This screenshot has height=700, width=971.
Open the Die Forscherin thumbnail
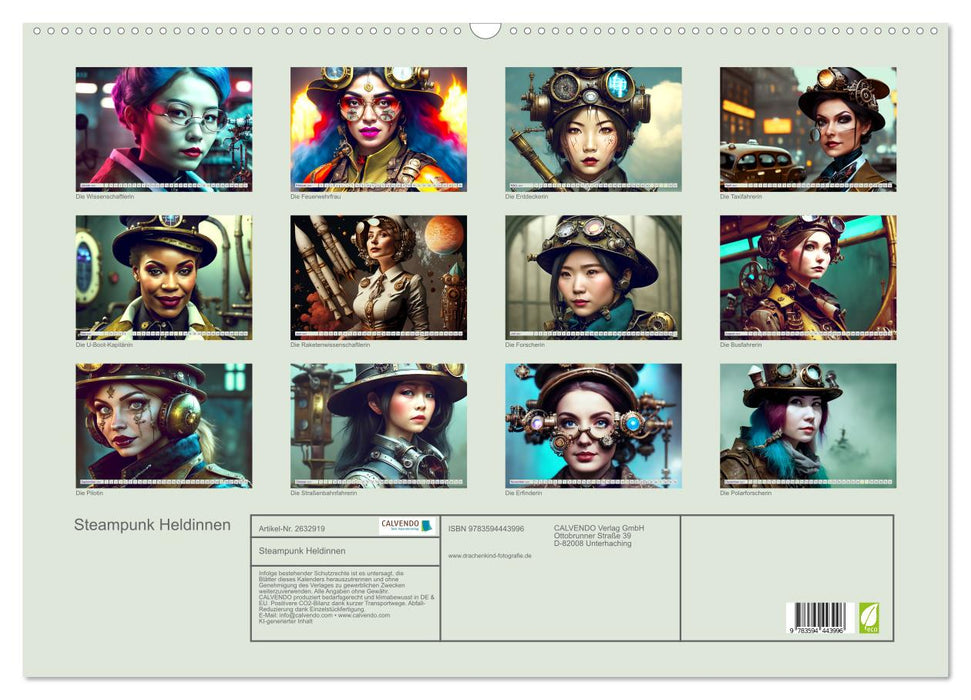593,278
